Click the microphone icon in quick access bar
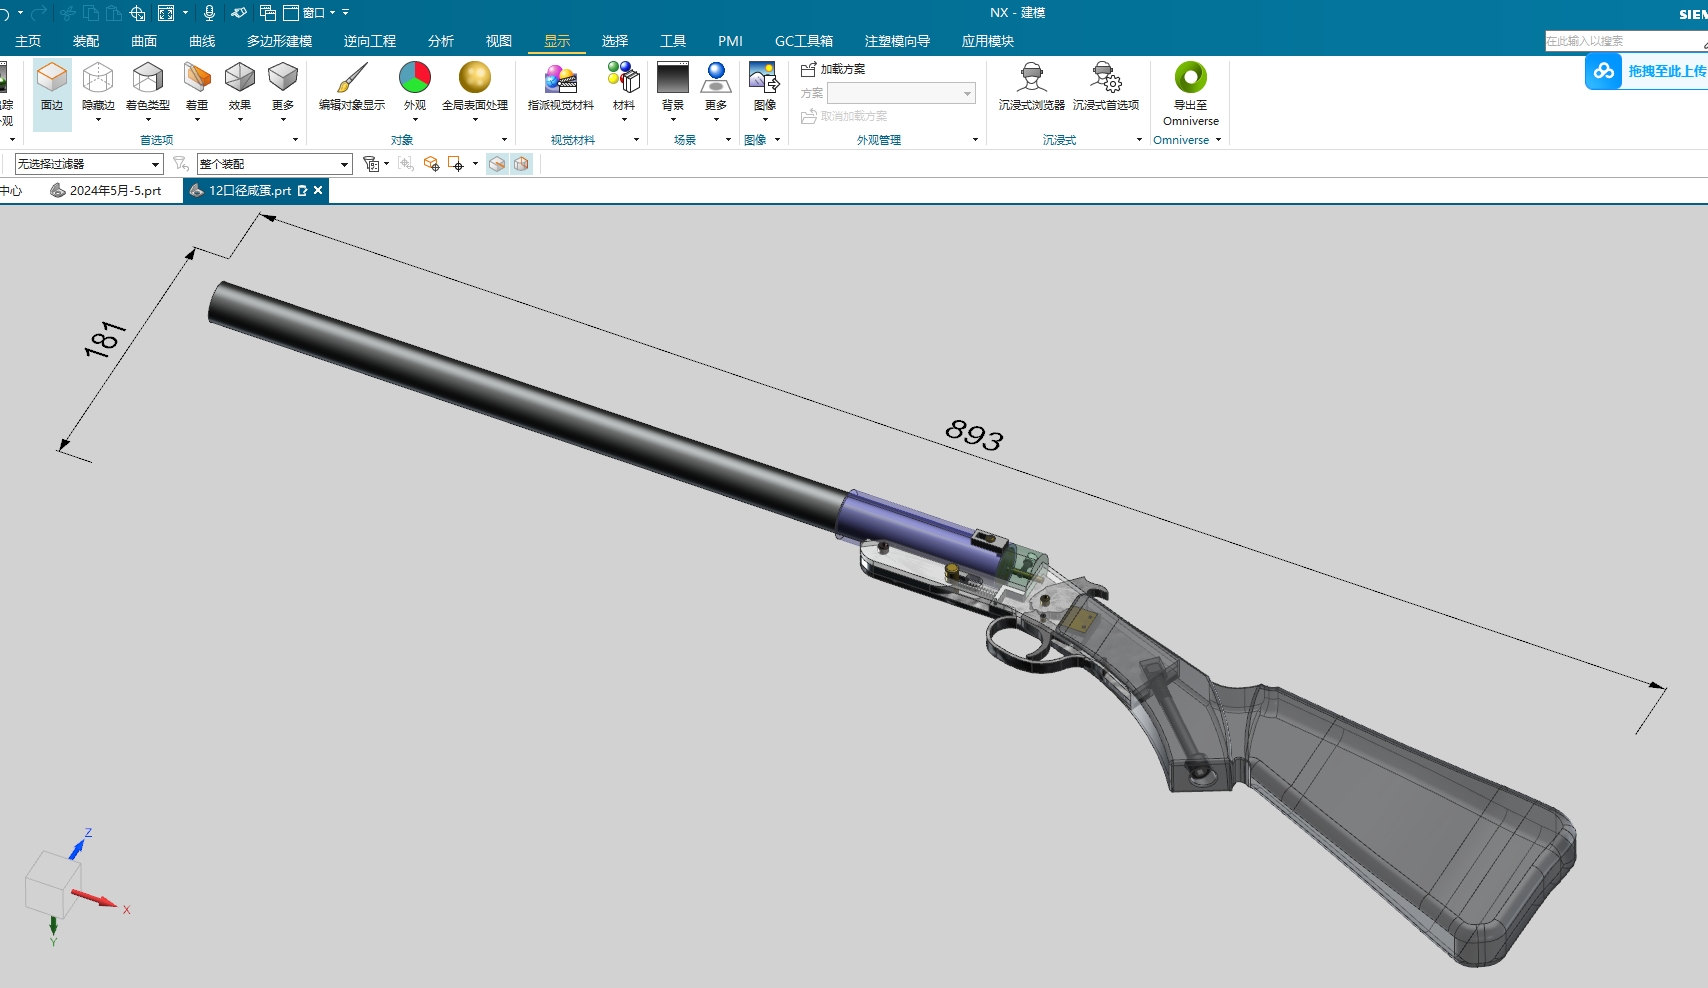This screenshot has height=988, width=1708. click(x=210, y=13)
